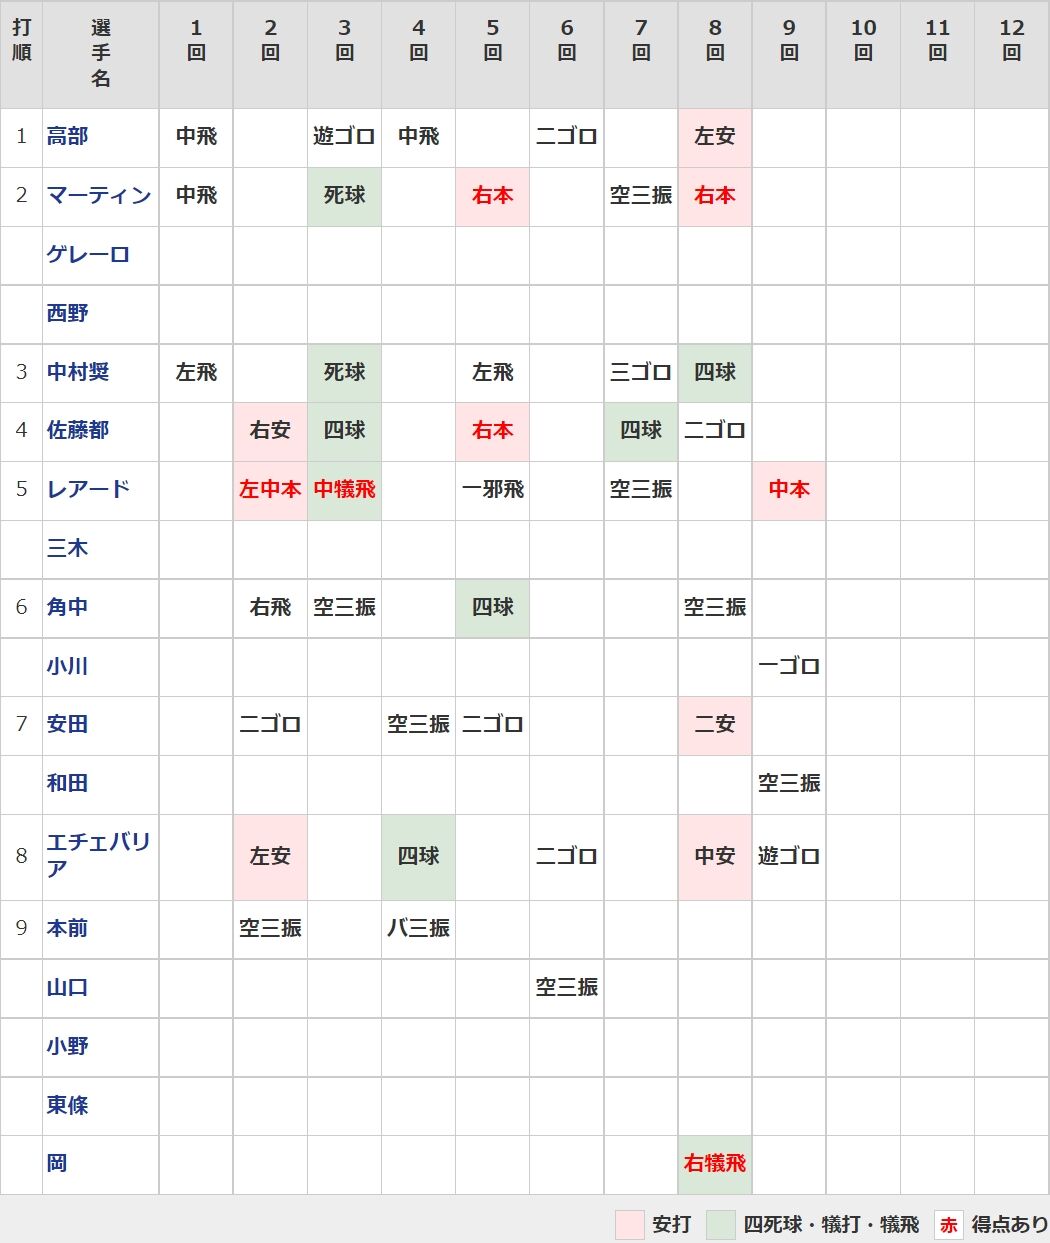
Task: Click the 中犠飛 cell for レアード
Action: (344, 489)
